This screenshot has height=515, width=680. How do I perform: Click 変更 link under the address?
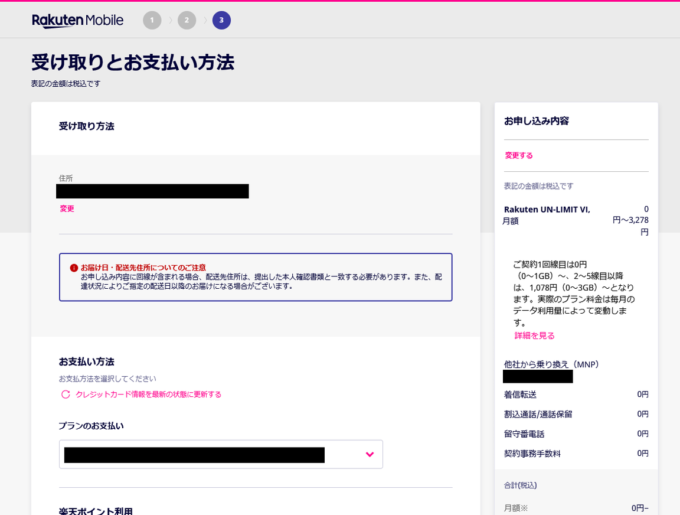pos(67,209)
